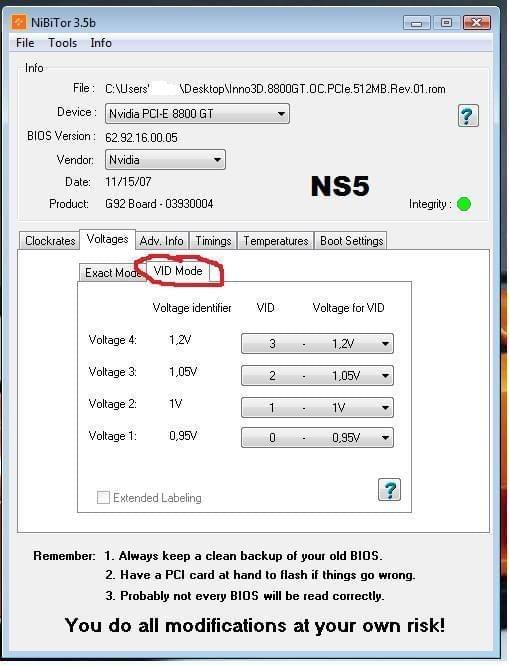
Task: Open the Temperatures tab
Action: coord(276,241)
